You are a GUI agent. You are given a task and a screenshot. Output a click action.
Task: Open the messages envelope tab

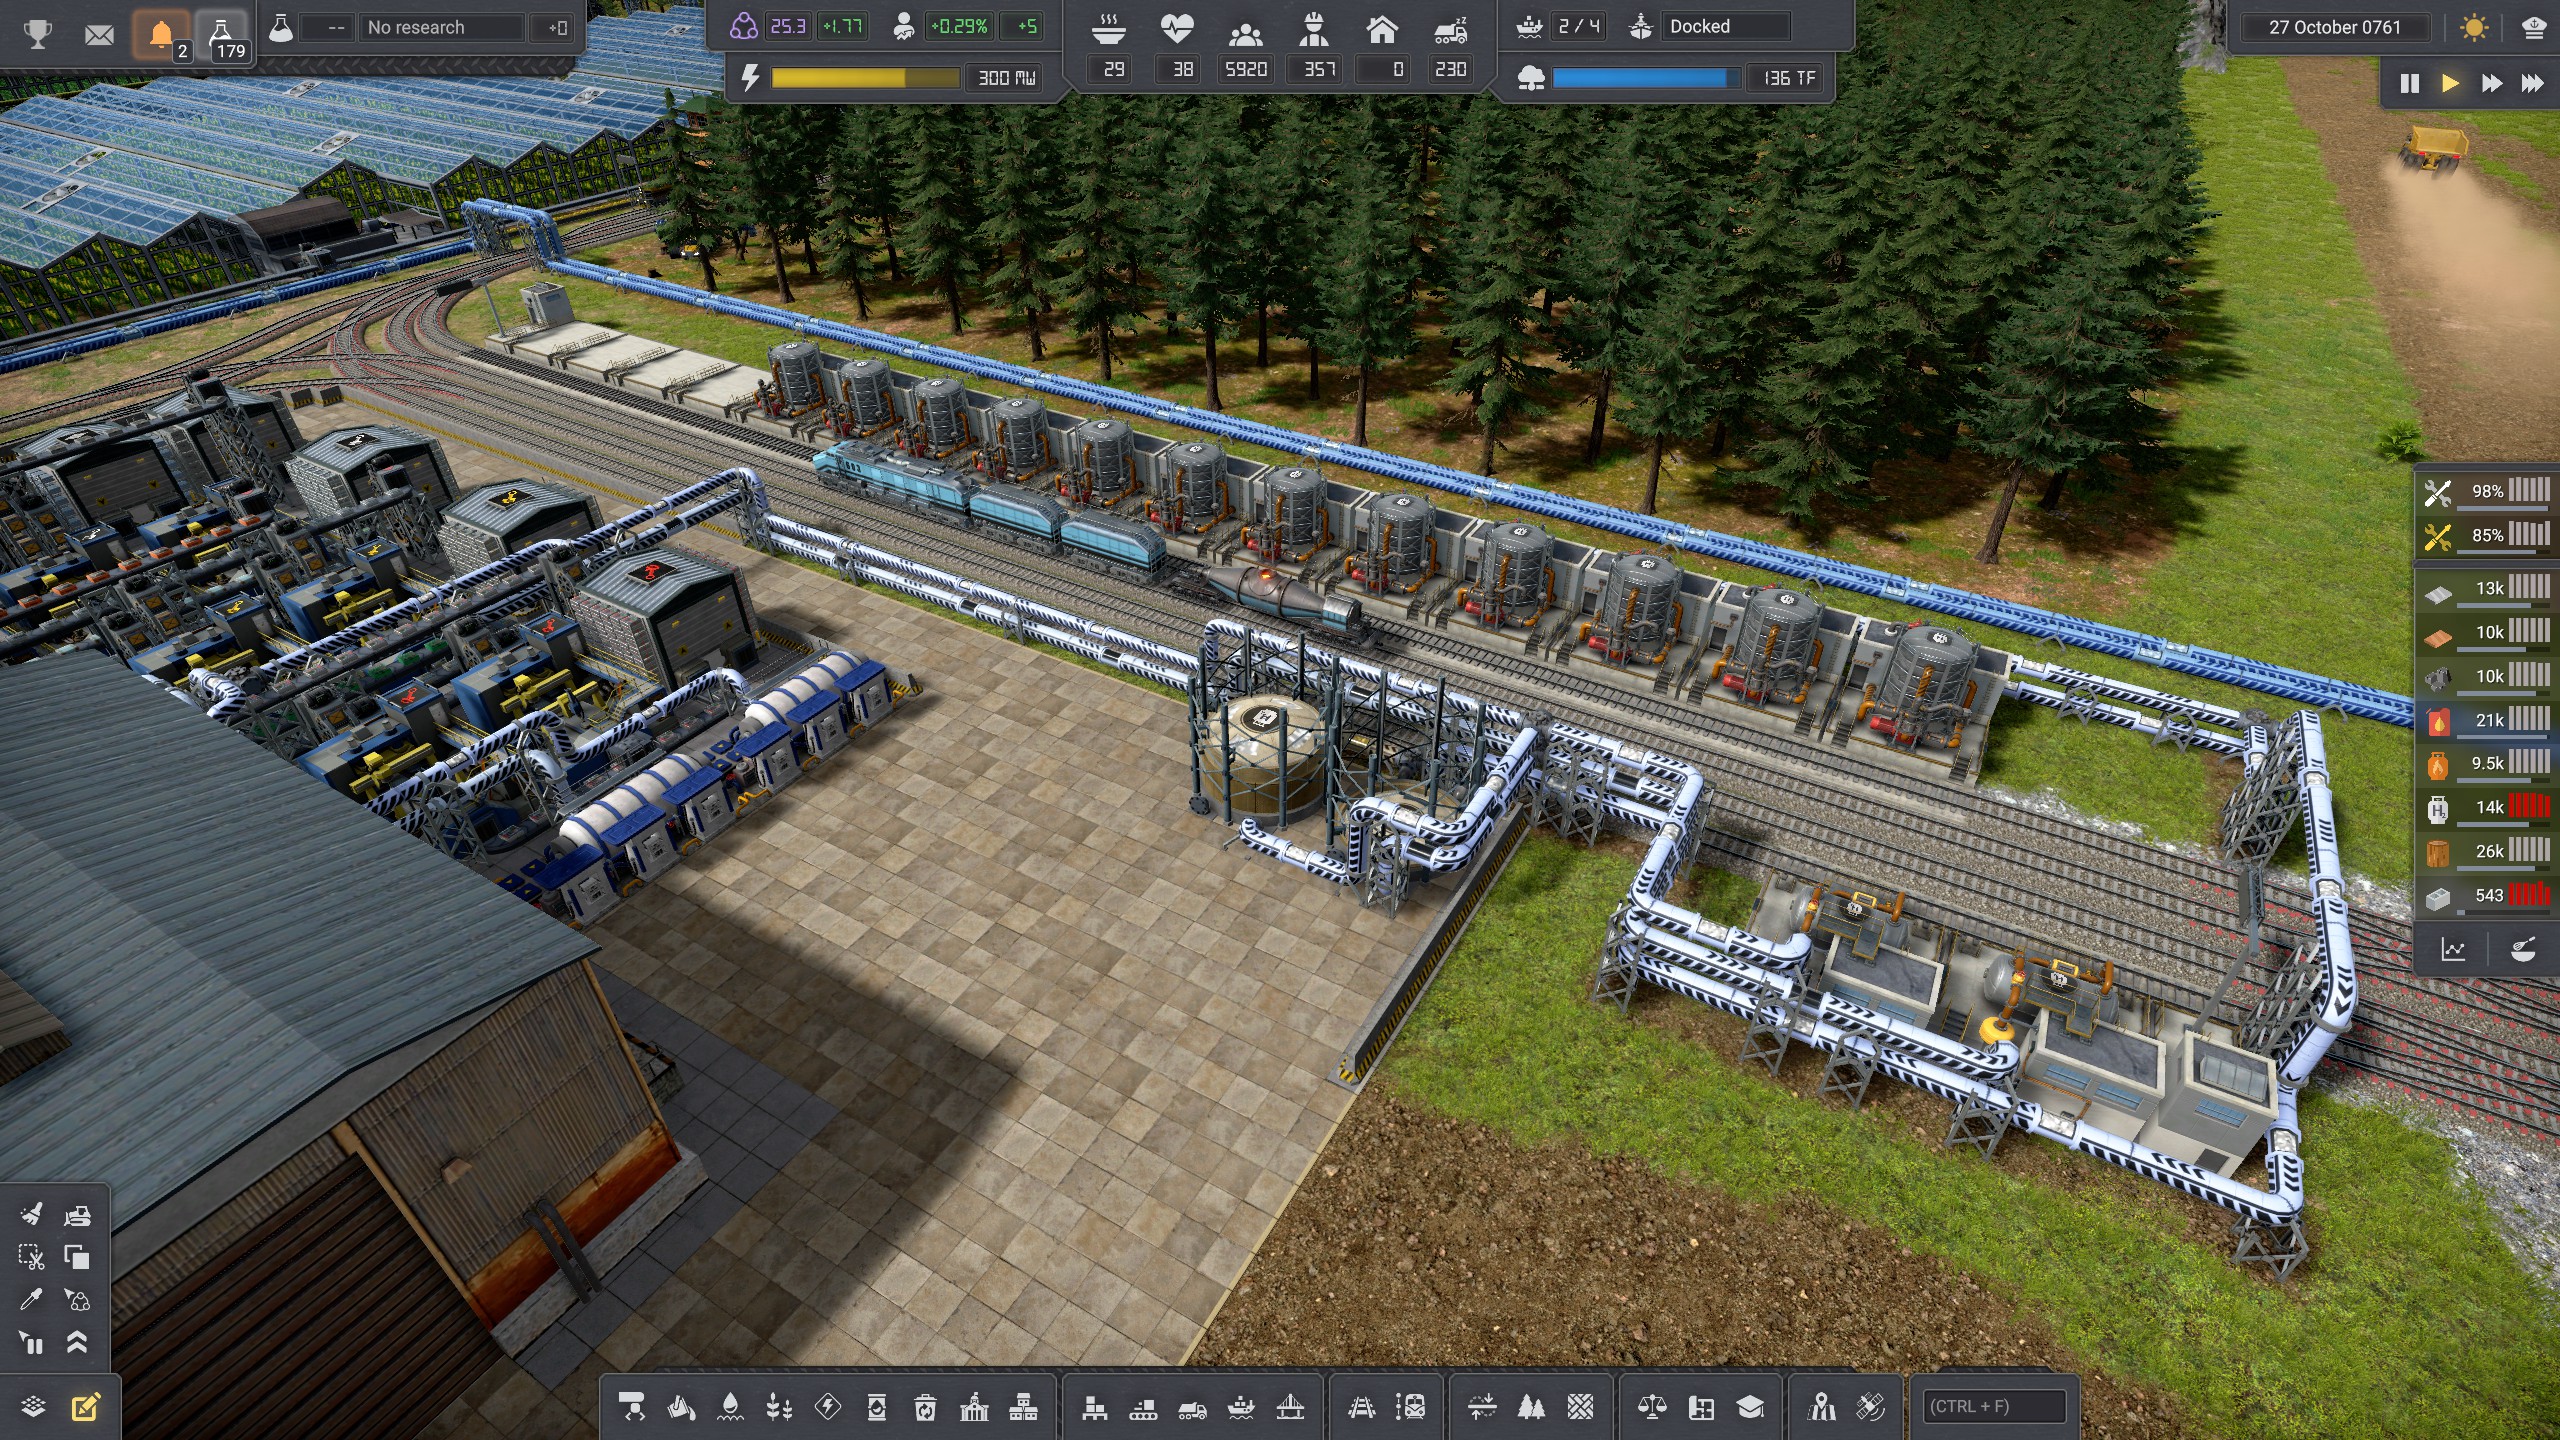tap(99, 35)
